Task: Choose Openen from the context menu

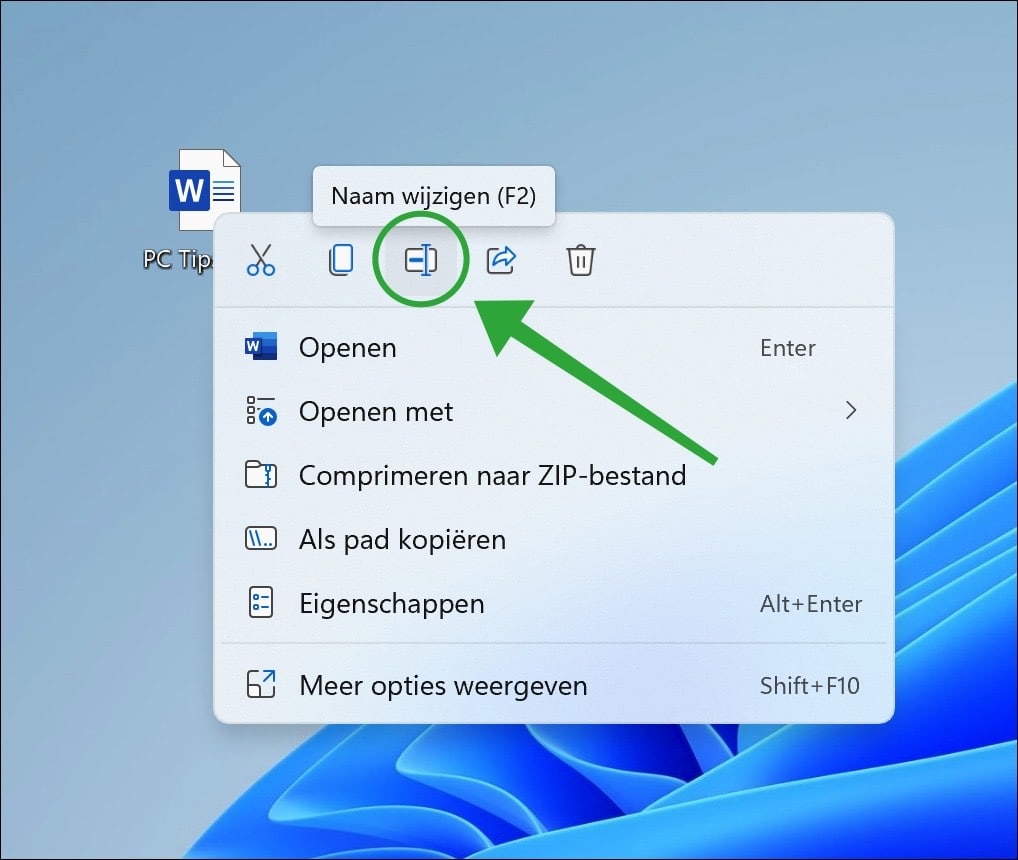Action: (x=347, y=347)
